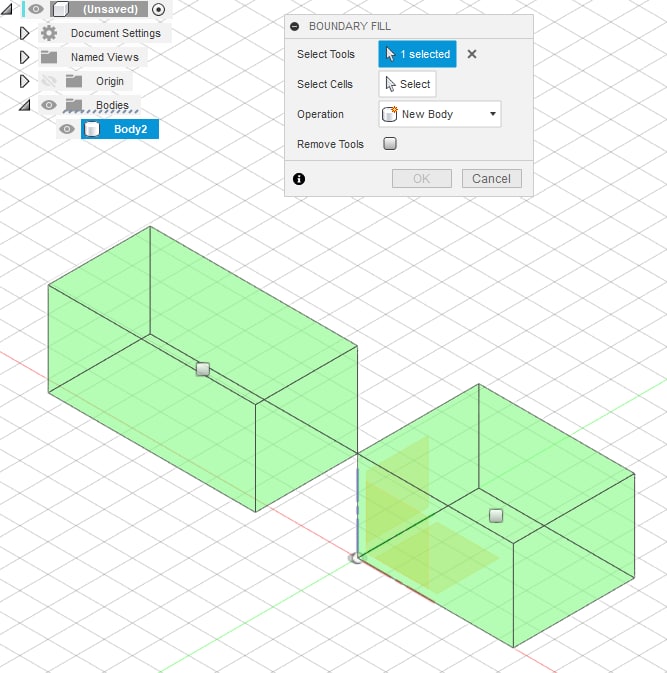Viewport: 667px width, 673px height.
Task: Click the BOUNDARY FILL dialog title
Action: coord(350,26)
